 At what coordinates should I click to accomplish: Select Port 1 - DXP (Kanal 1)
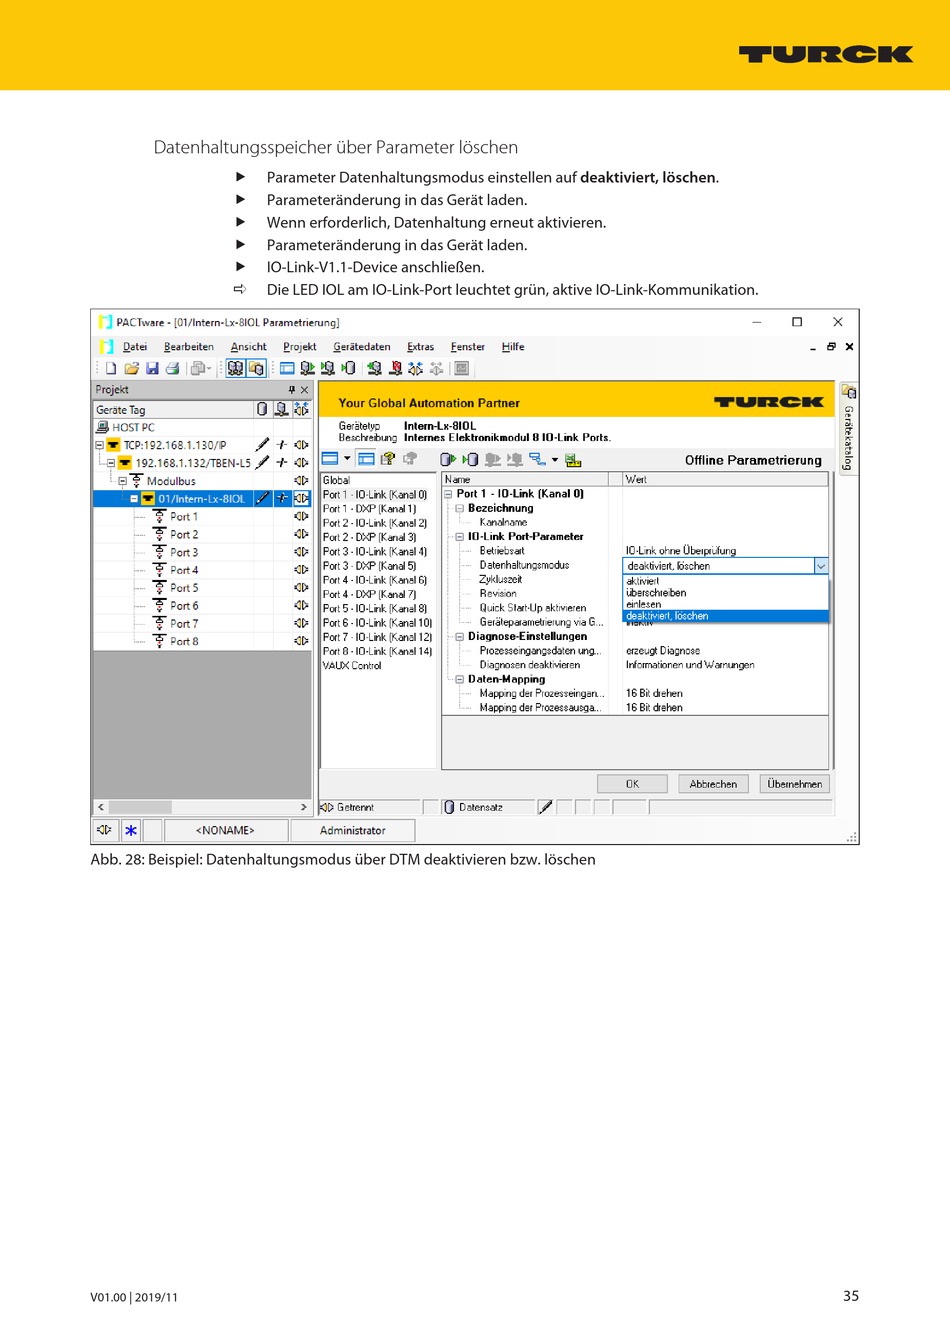coord(370,509)
